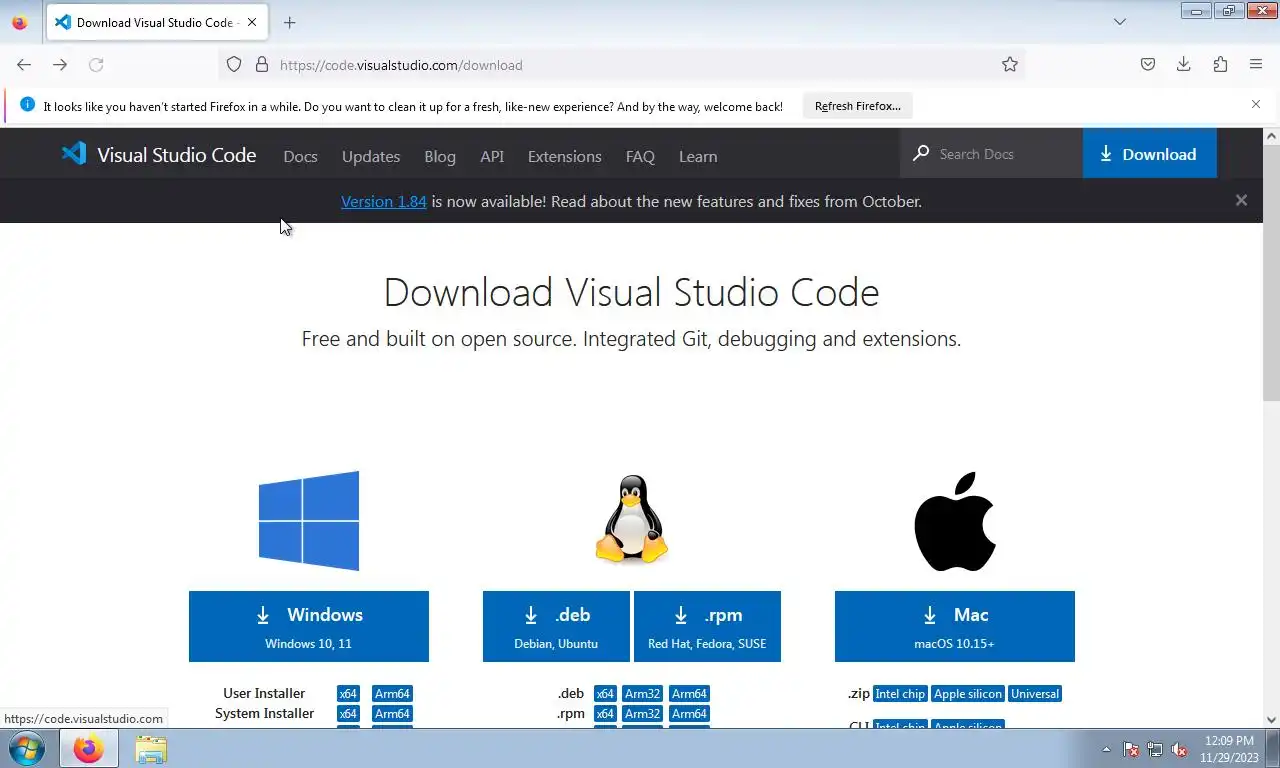Download the .zip Apple silicon build

(x=968, y=694)
